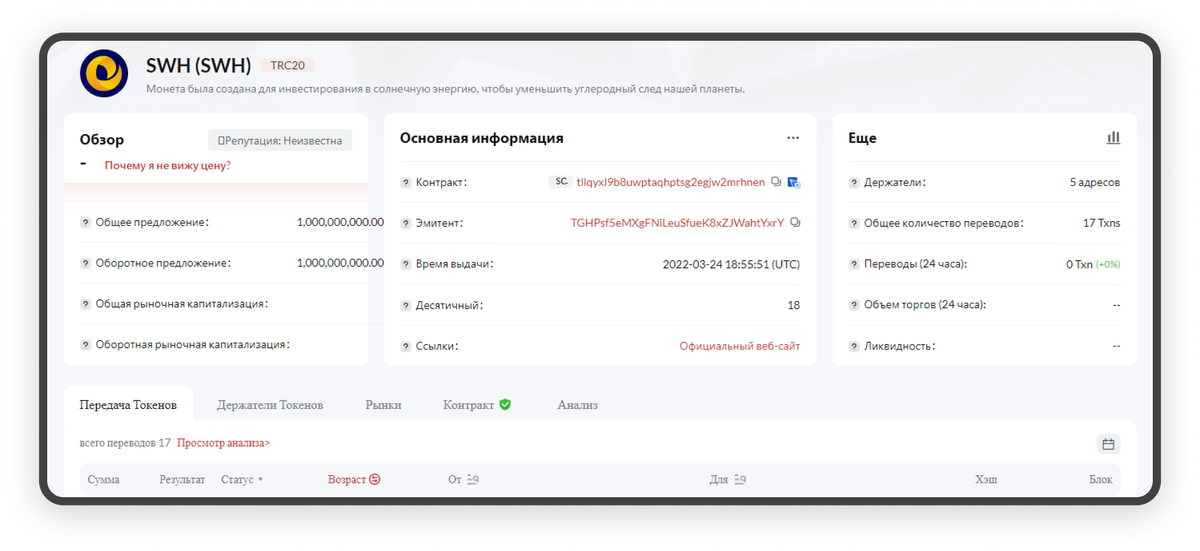
Task: Click help icon next to Ликвидность
Action: coord(854,346)
